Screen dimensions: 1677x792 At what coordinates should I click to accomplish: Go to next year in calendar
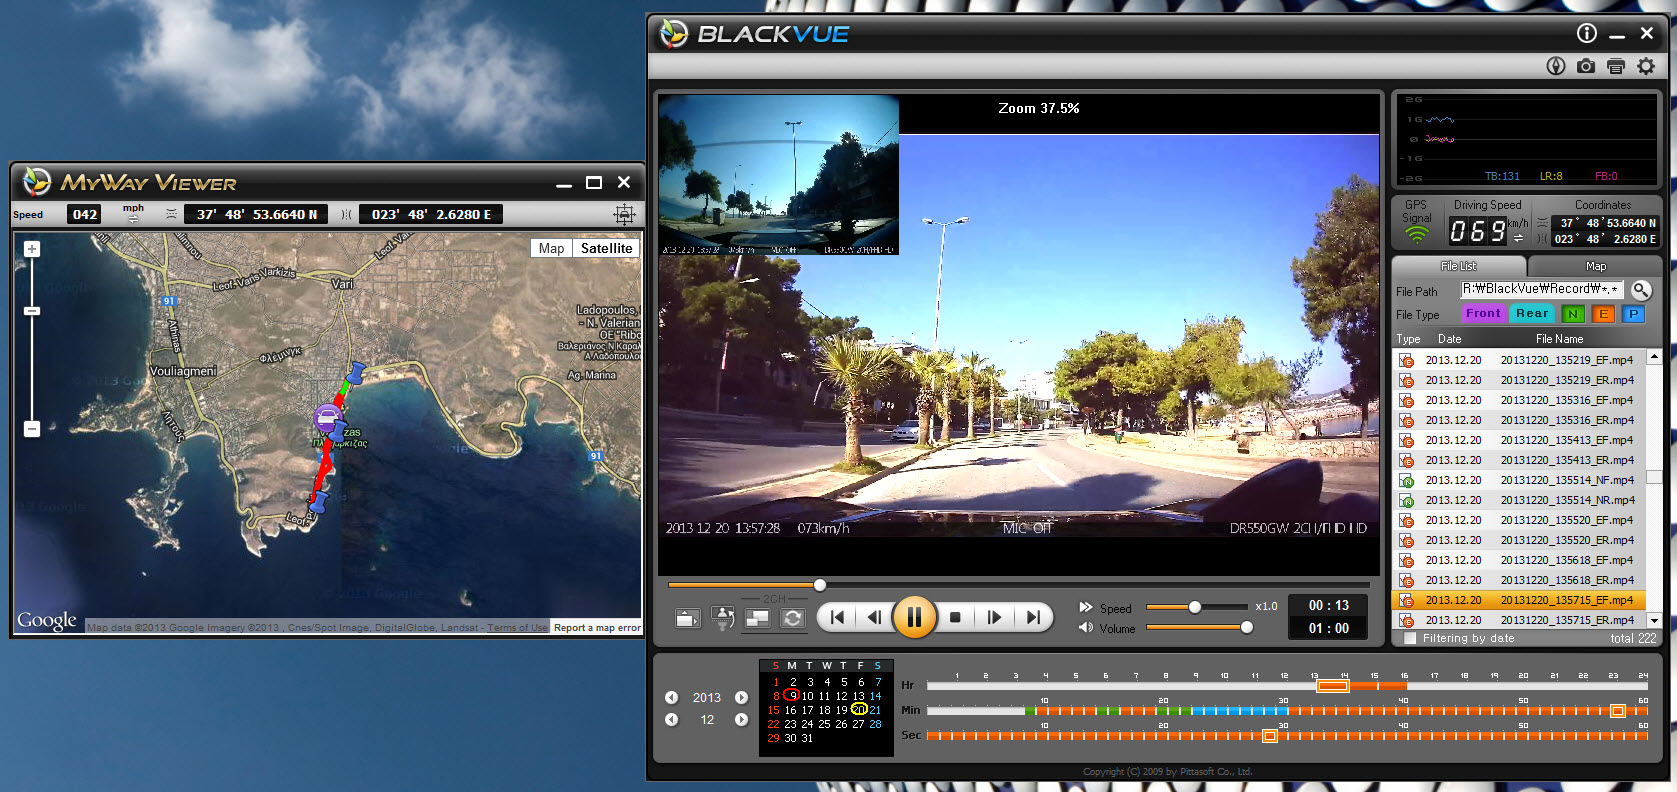(741, 698)
